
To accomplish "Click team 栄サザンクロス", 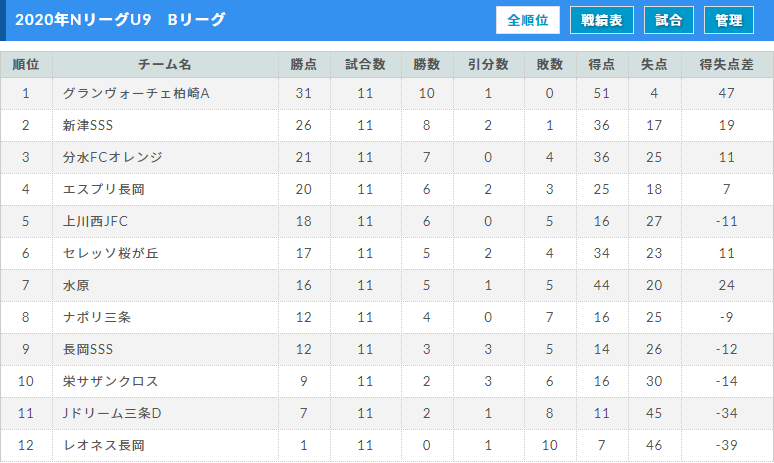I will 111,382.
